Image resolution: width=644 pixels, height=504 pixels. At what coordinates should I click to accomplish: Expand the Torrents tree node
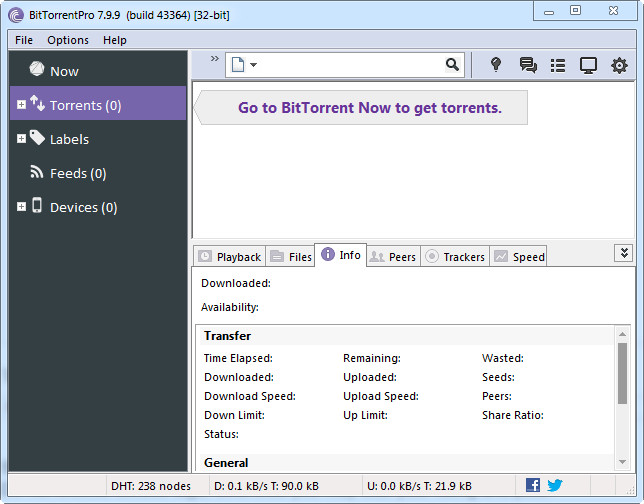click(21, 105)
